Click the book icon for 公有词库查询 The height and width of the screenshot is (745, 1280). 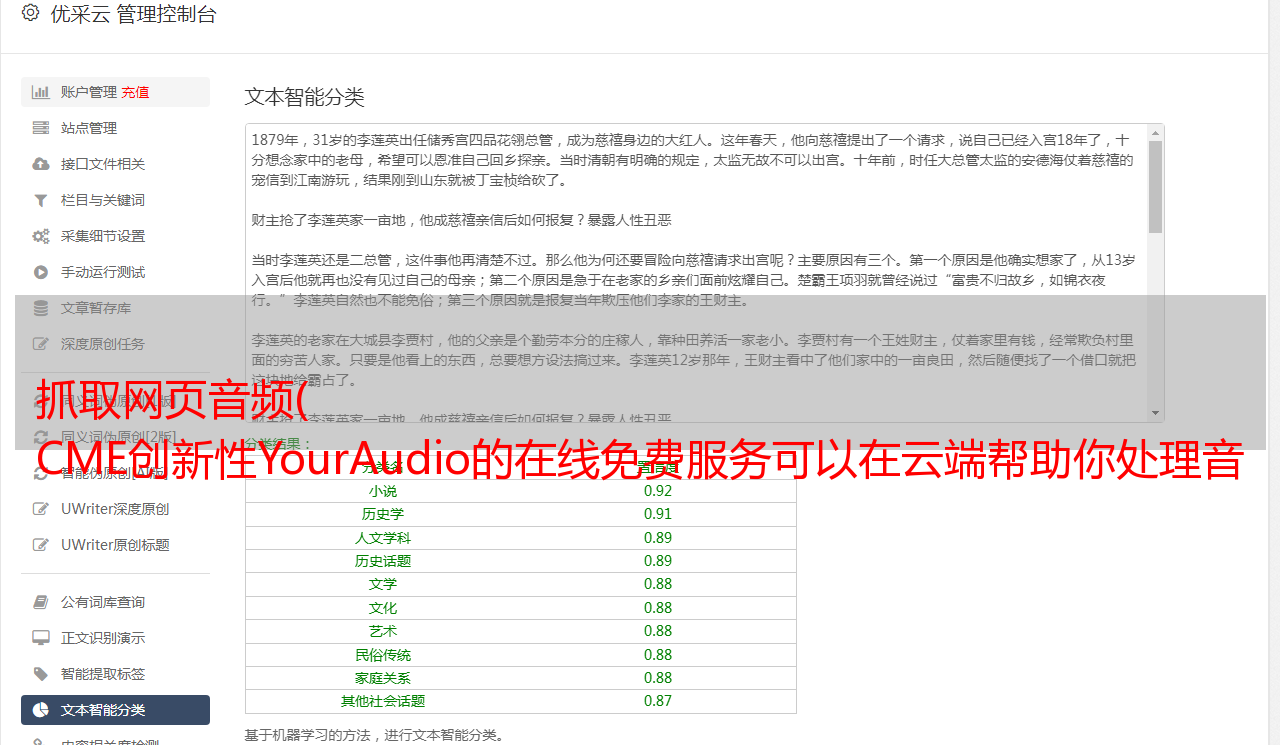(x=41, y=602)
